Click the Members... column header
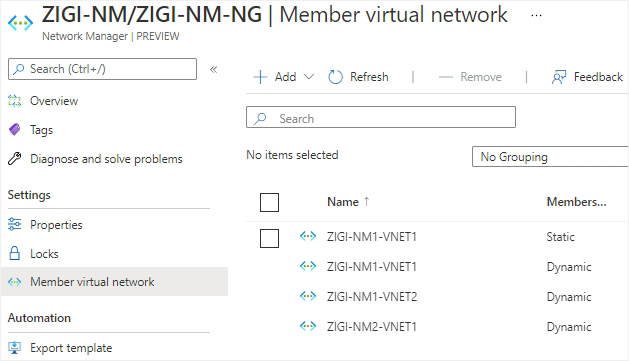Image resolution: width=629 pixels, height=361 pixels. pos(576,202)
